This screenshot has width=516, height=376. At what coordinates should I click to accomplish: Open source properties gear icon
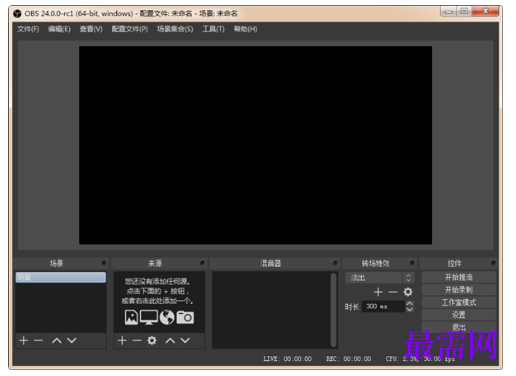pyautogui.click(x=152, y=340)
